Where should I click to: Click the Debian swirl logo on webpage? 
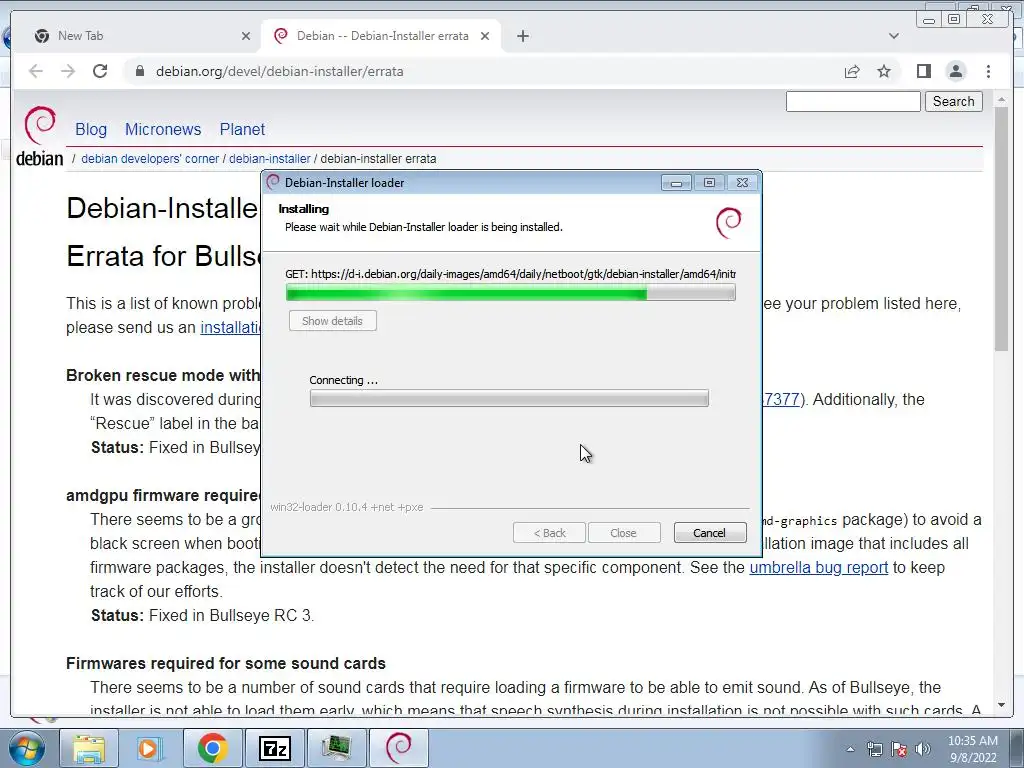(39, 124)
